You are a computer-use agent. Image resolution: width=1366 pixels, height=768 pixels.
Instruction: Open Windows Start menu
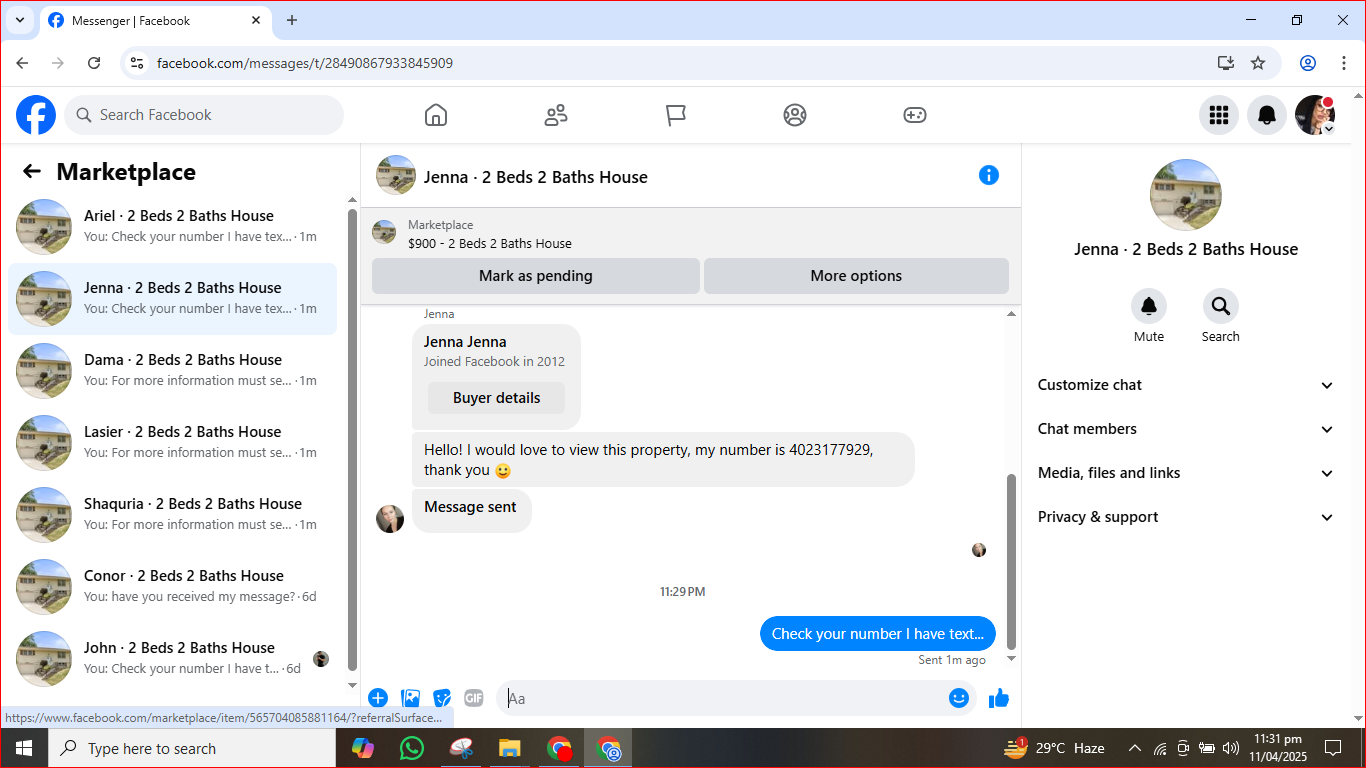pyautogui.click(x=23, y=748)
